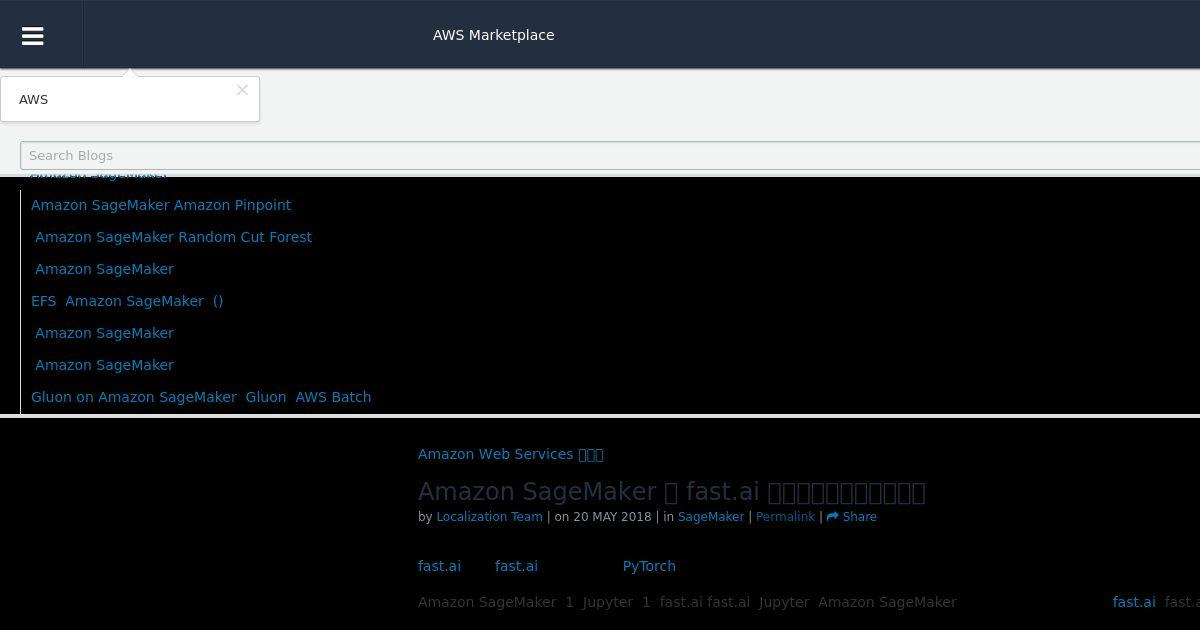Follow the PyTorch link in article

(x=649, y=566)
